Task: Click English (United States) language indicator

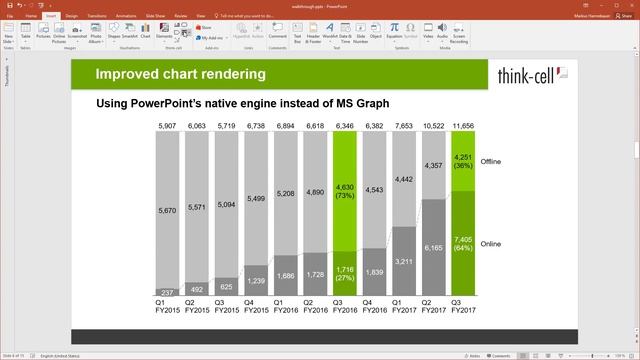Action: coord(60,356)
